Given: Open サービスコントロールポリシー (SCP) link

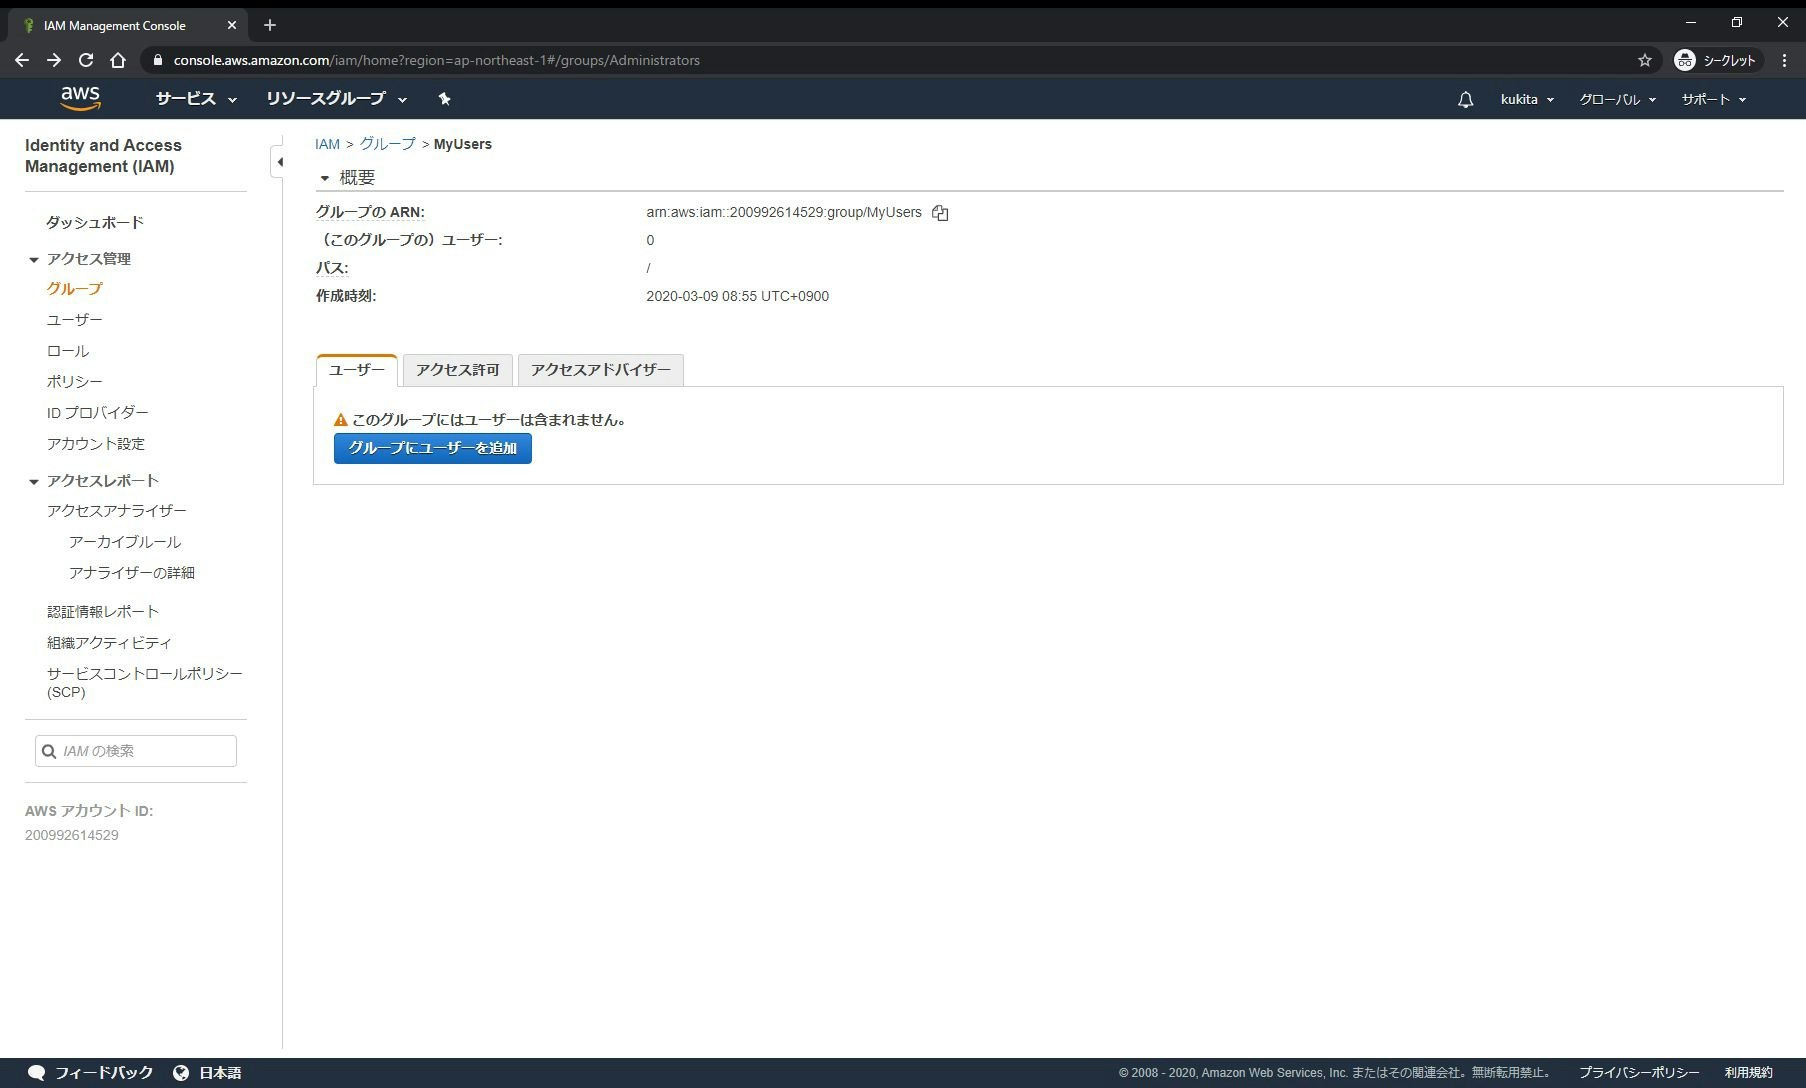Looking at the screenshot, I should click(x=144, y=682).
